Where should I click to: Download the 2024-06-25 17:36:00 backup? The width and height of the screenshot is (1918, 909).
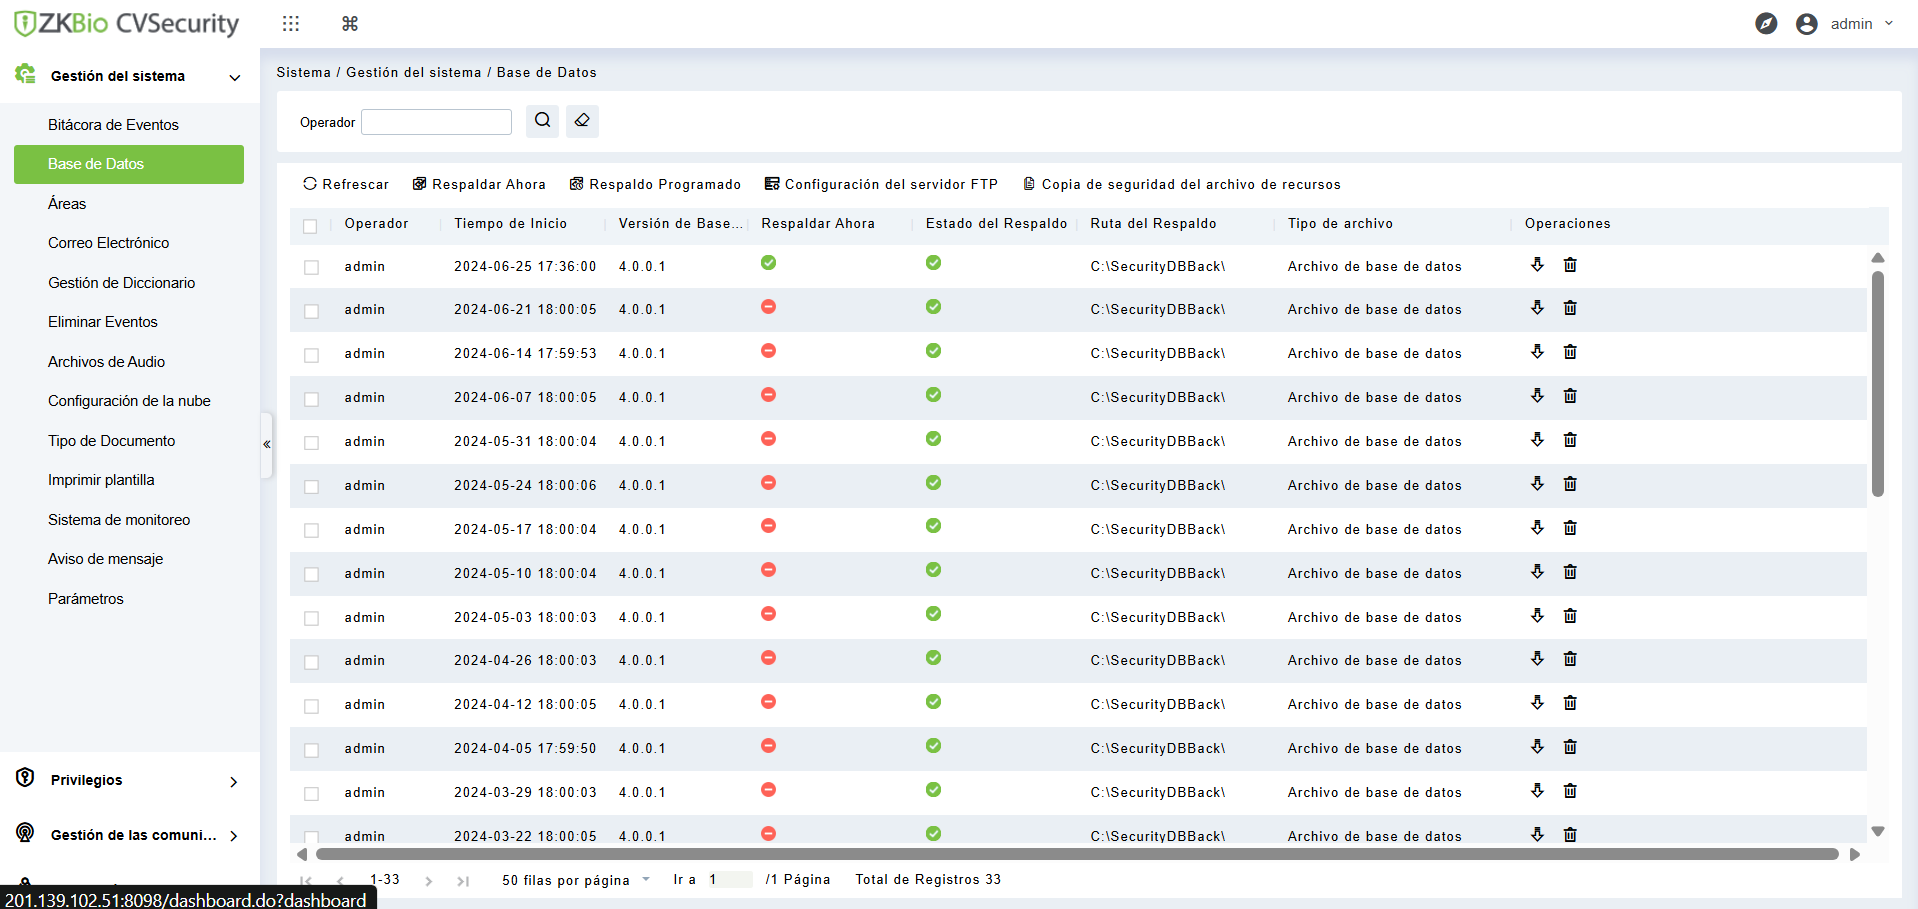[x=1537, y=265]
